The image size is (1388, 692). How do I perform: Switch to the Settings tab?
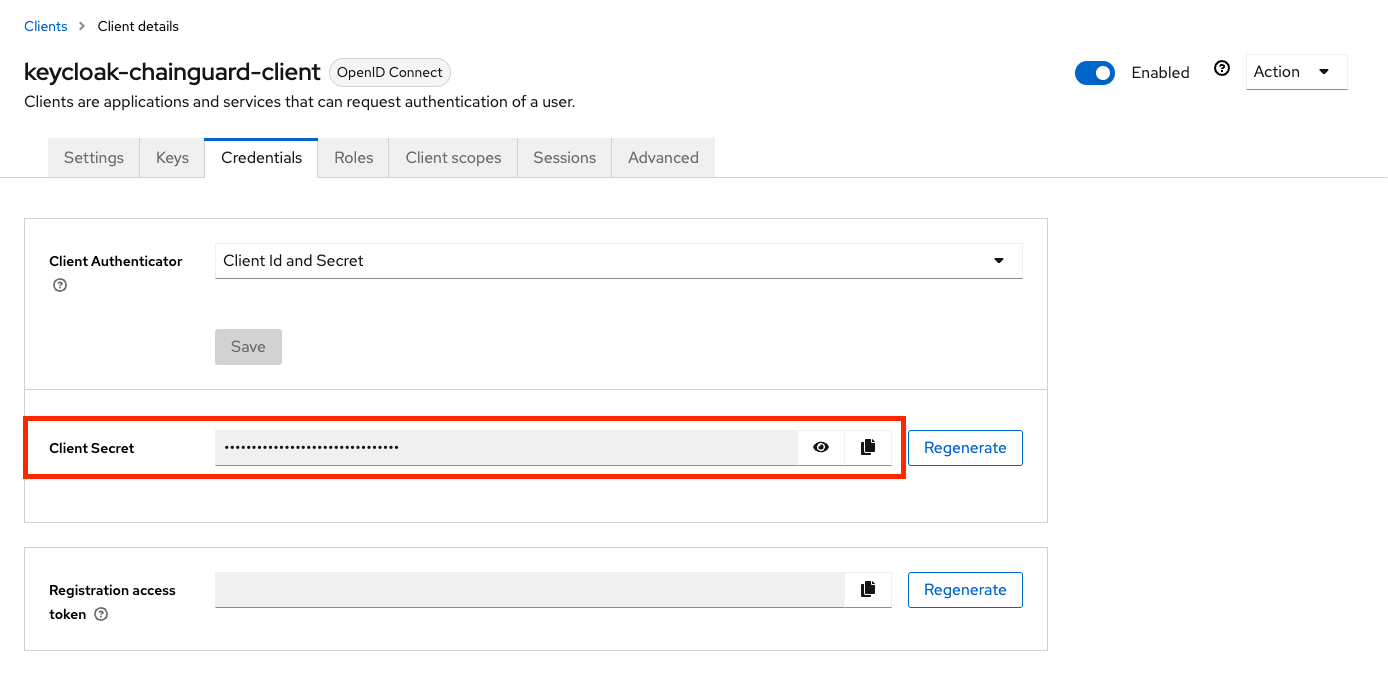(x=93, y=157)
